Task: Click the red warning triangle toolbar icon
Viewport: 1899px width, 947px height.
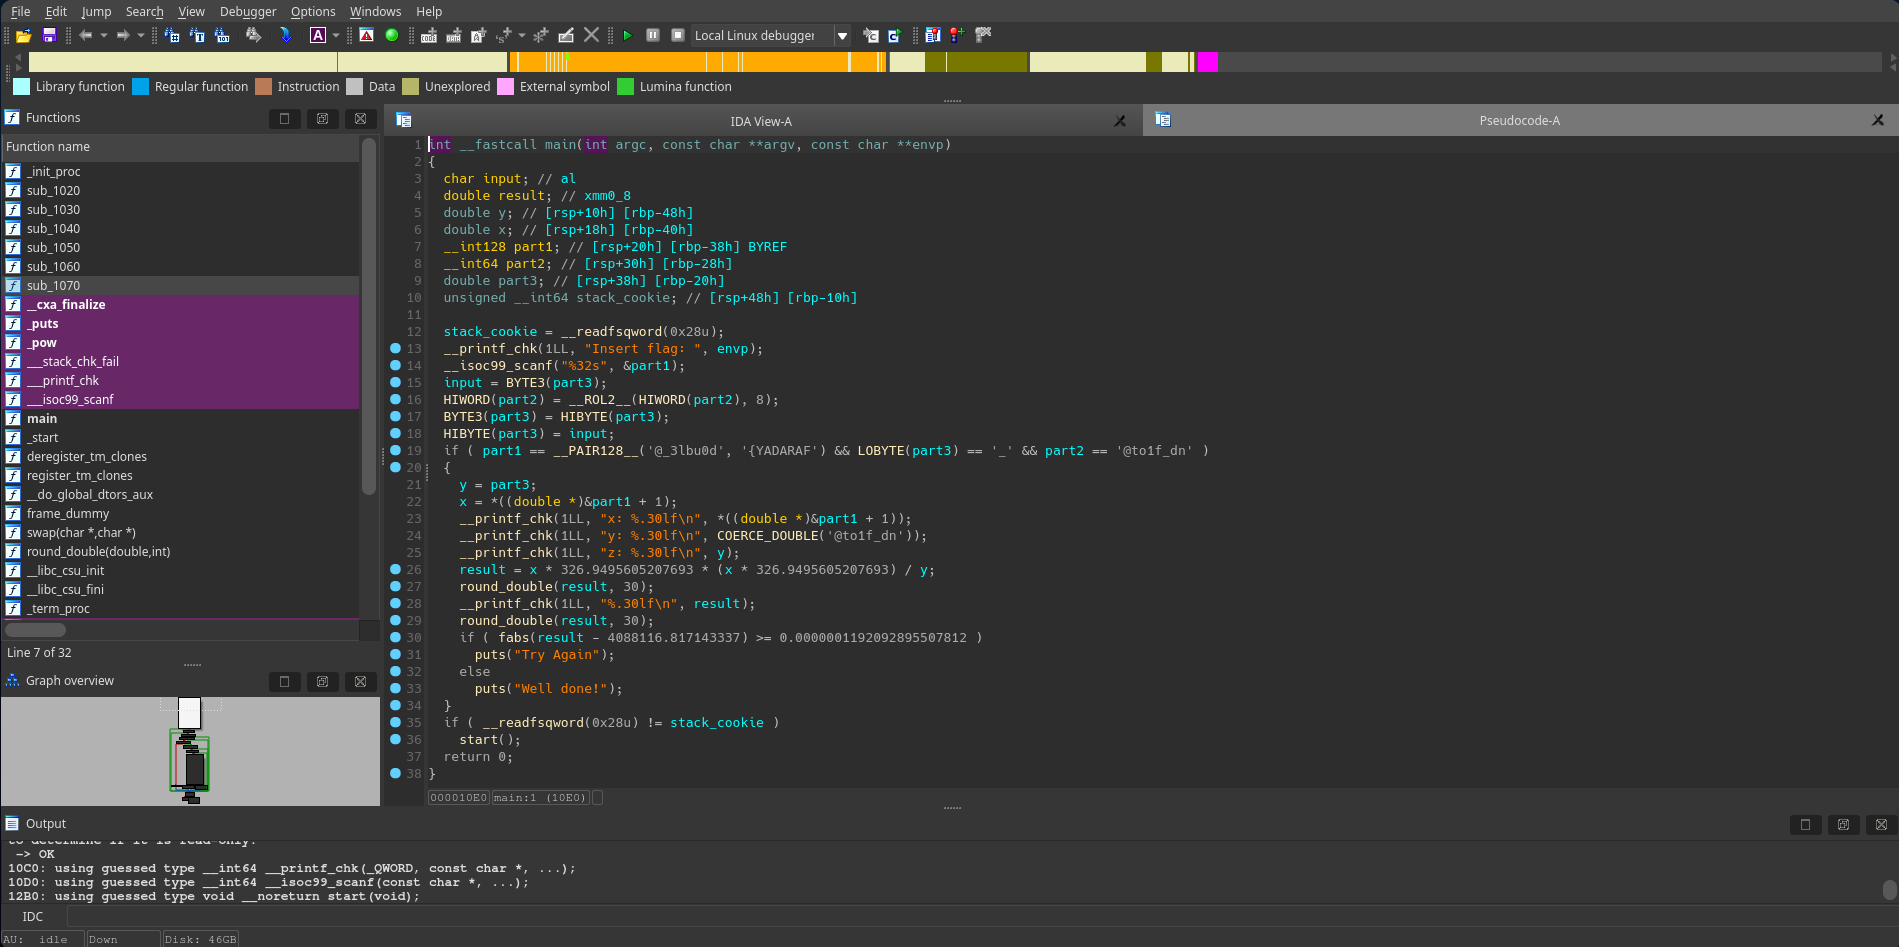Action: tap(367, 35)
